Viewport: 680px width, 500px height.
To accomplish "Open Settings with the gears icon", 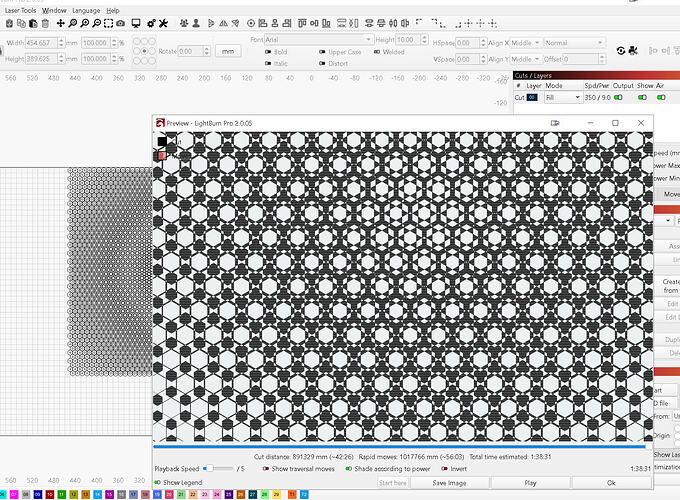I will 151,23.
